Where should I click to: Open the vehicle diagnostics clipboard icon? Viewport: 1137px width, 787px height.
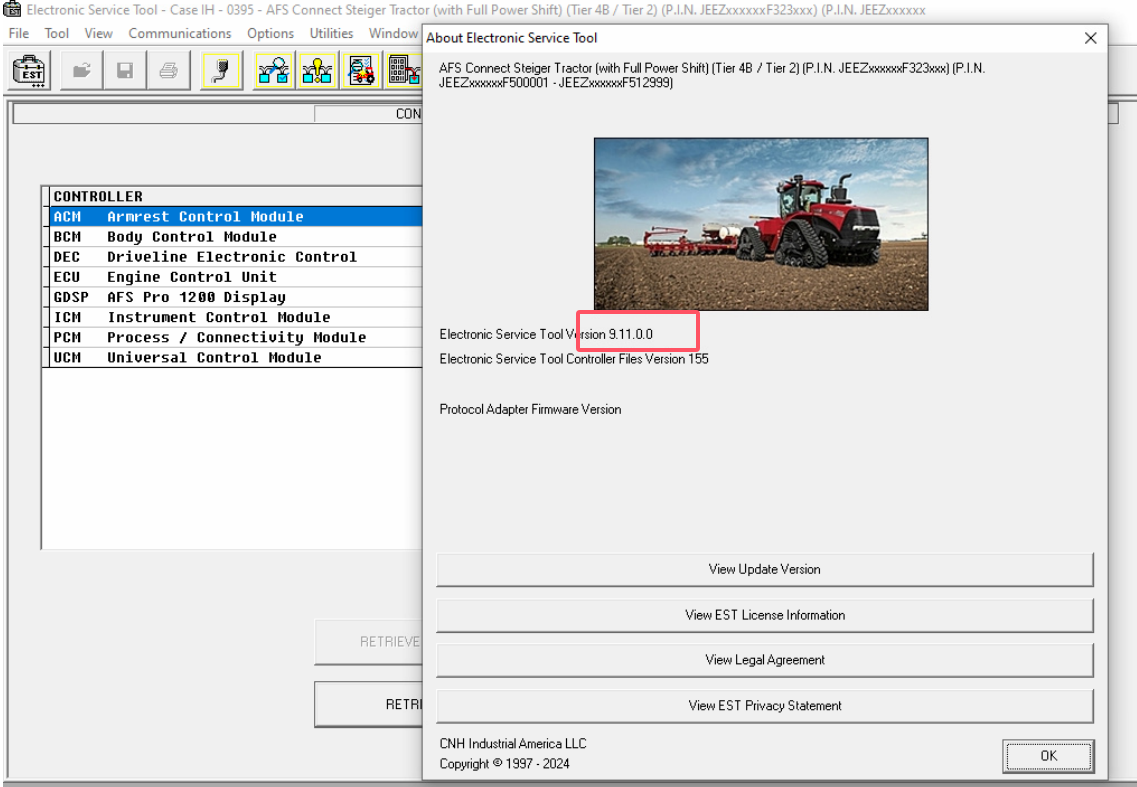tap(361, 70)
